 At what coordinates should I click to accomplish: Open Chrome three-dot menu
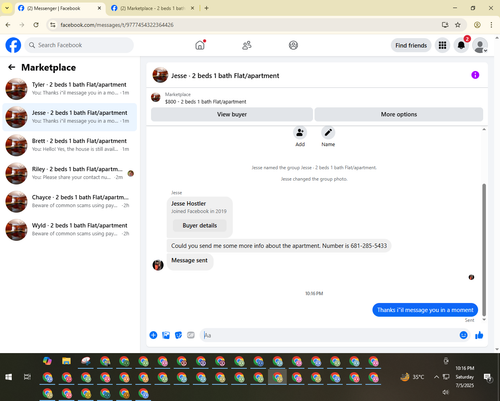(x=491, y=25)
